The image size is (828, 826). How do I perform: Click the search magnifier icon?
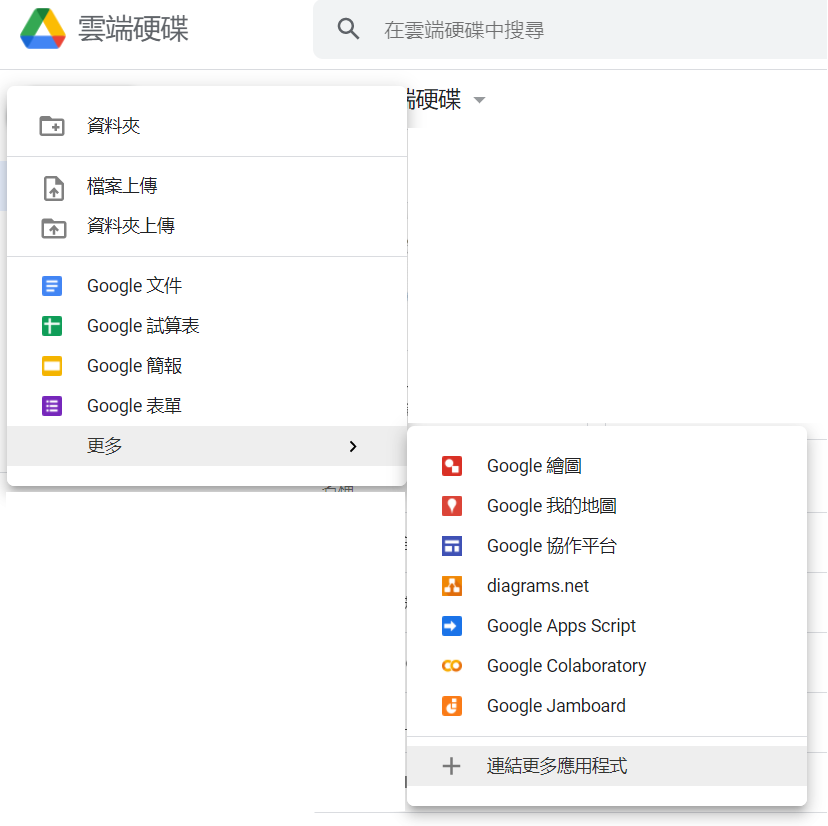coord(349,29)
